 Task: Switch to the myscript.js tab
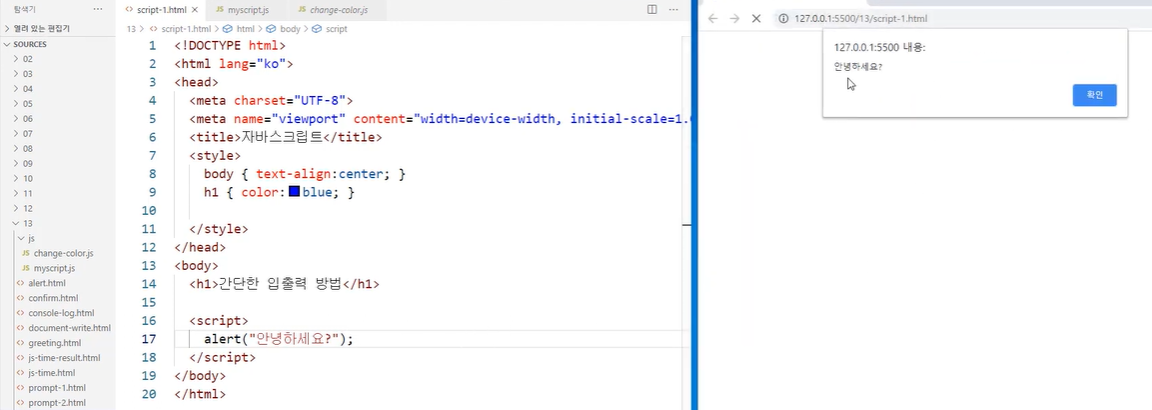(248, 10)
